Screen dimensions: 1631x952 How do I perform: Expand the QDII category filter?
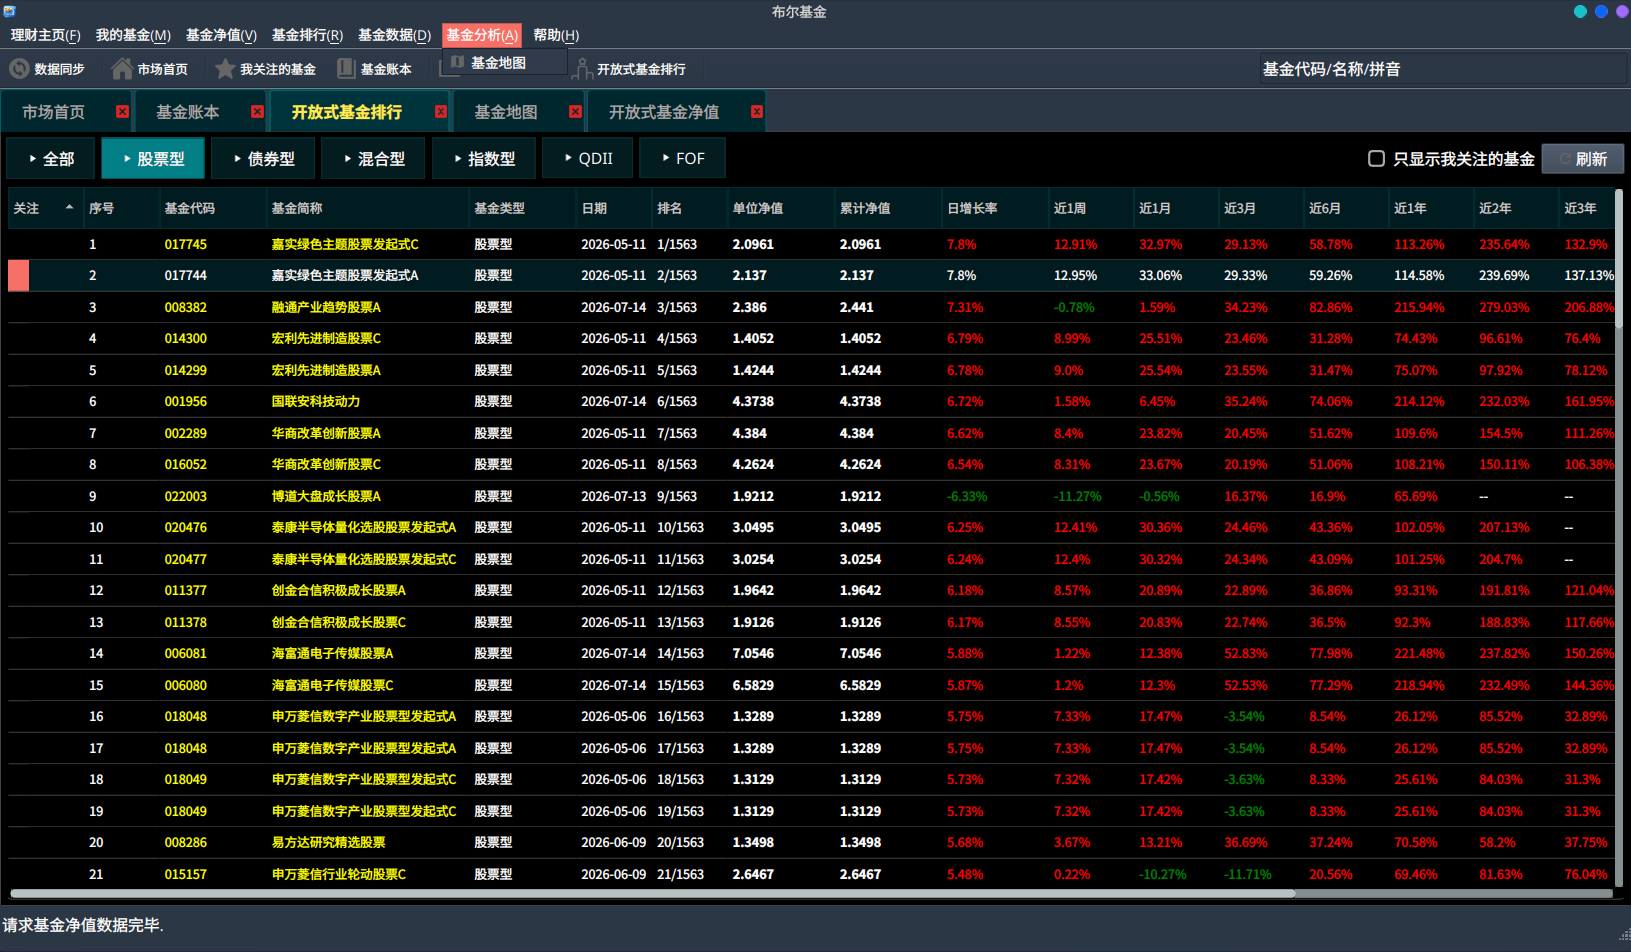(588, 159)
